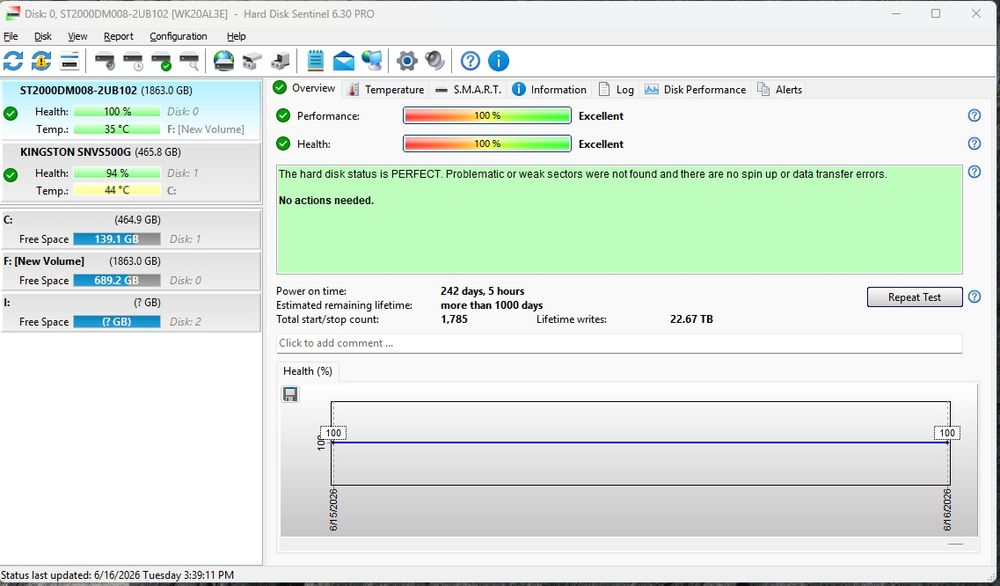Click the 'Click to add comment' field
This screenshot has width=1000, height=586.
619,343
